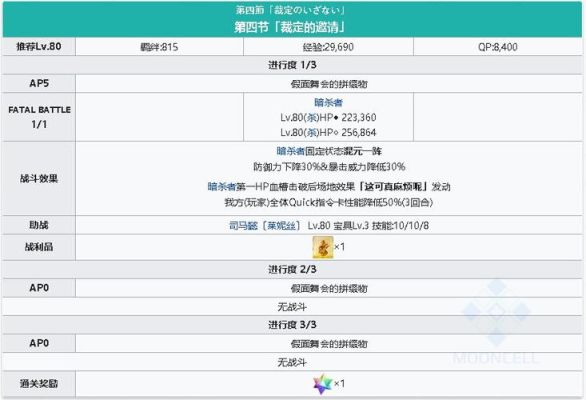This screenshot has width=586, height=400.
Task: Click the 进行度 2/3 section header
Action: pyautogui.click(x=292, y=270)
